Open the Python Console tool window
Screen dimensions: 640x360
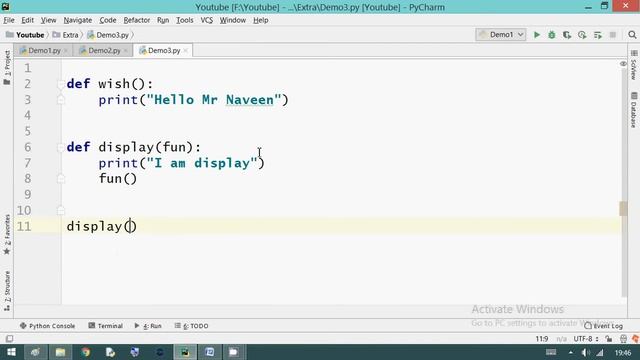click(47, 326)
